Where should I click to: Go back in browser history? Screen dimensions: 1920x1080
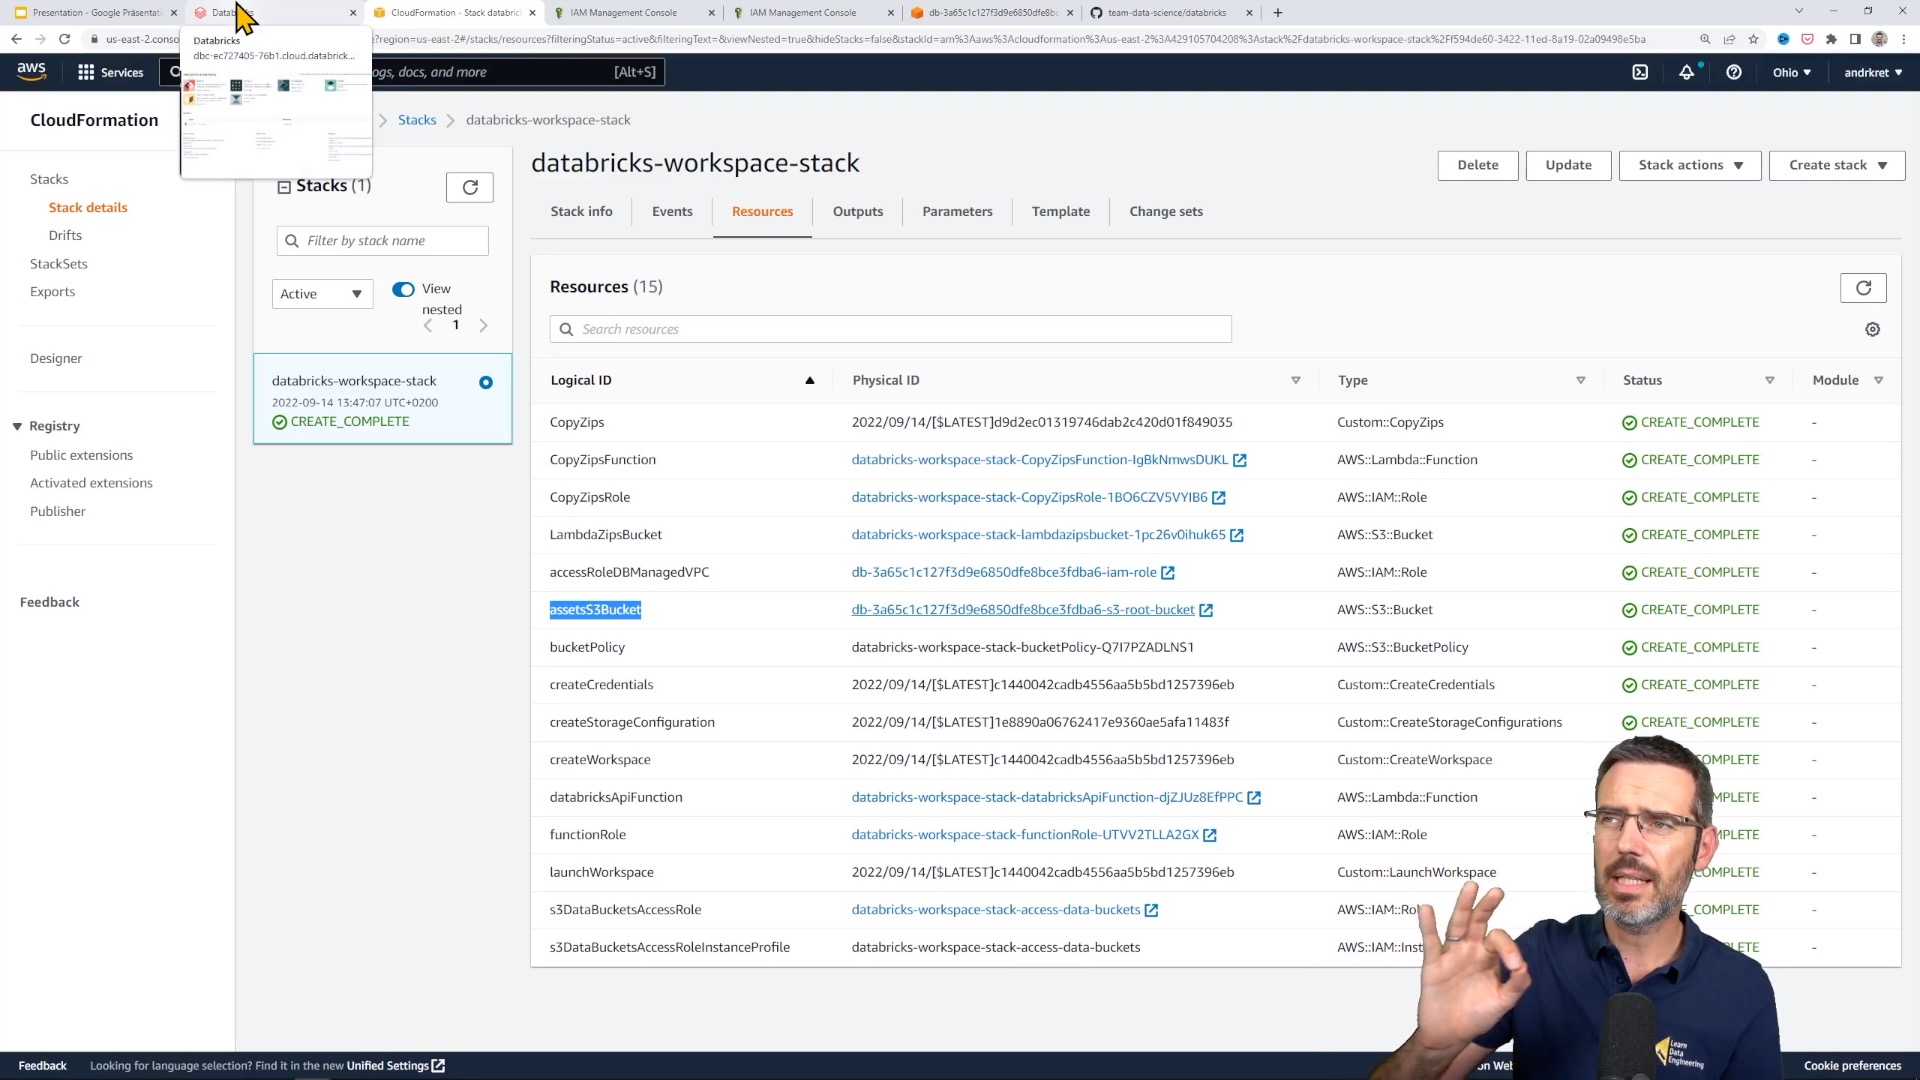point(16,39)
